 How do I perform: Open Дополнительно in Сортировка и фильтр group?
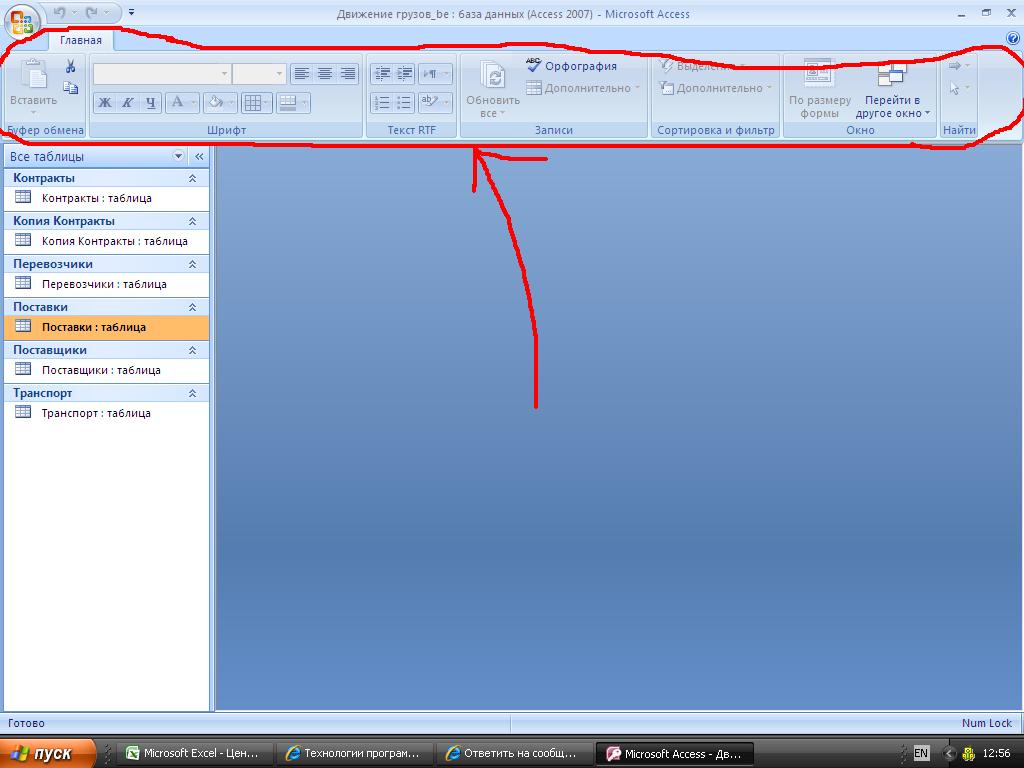(x=715, y=88)
